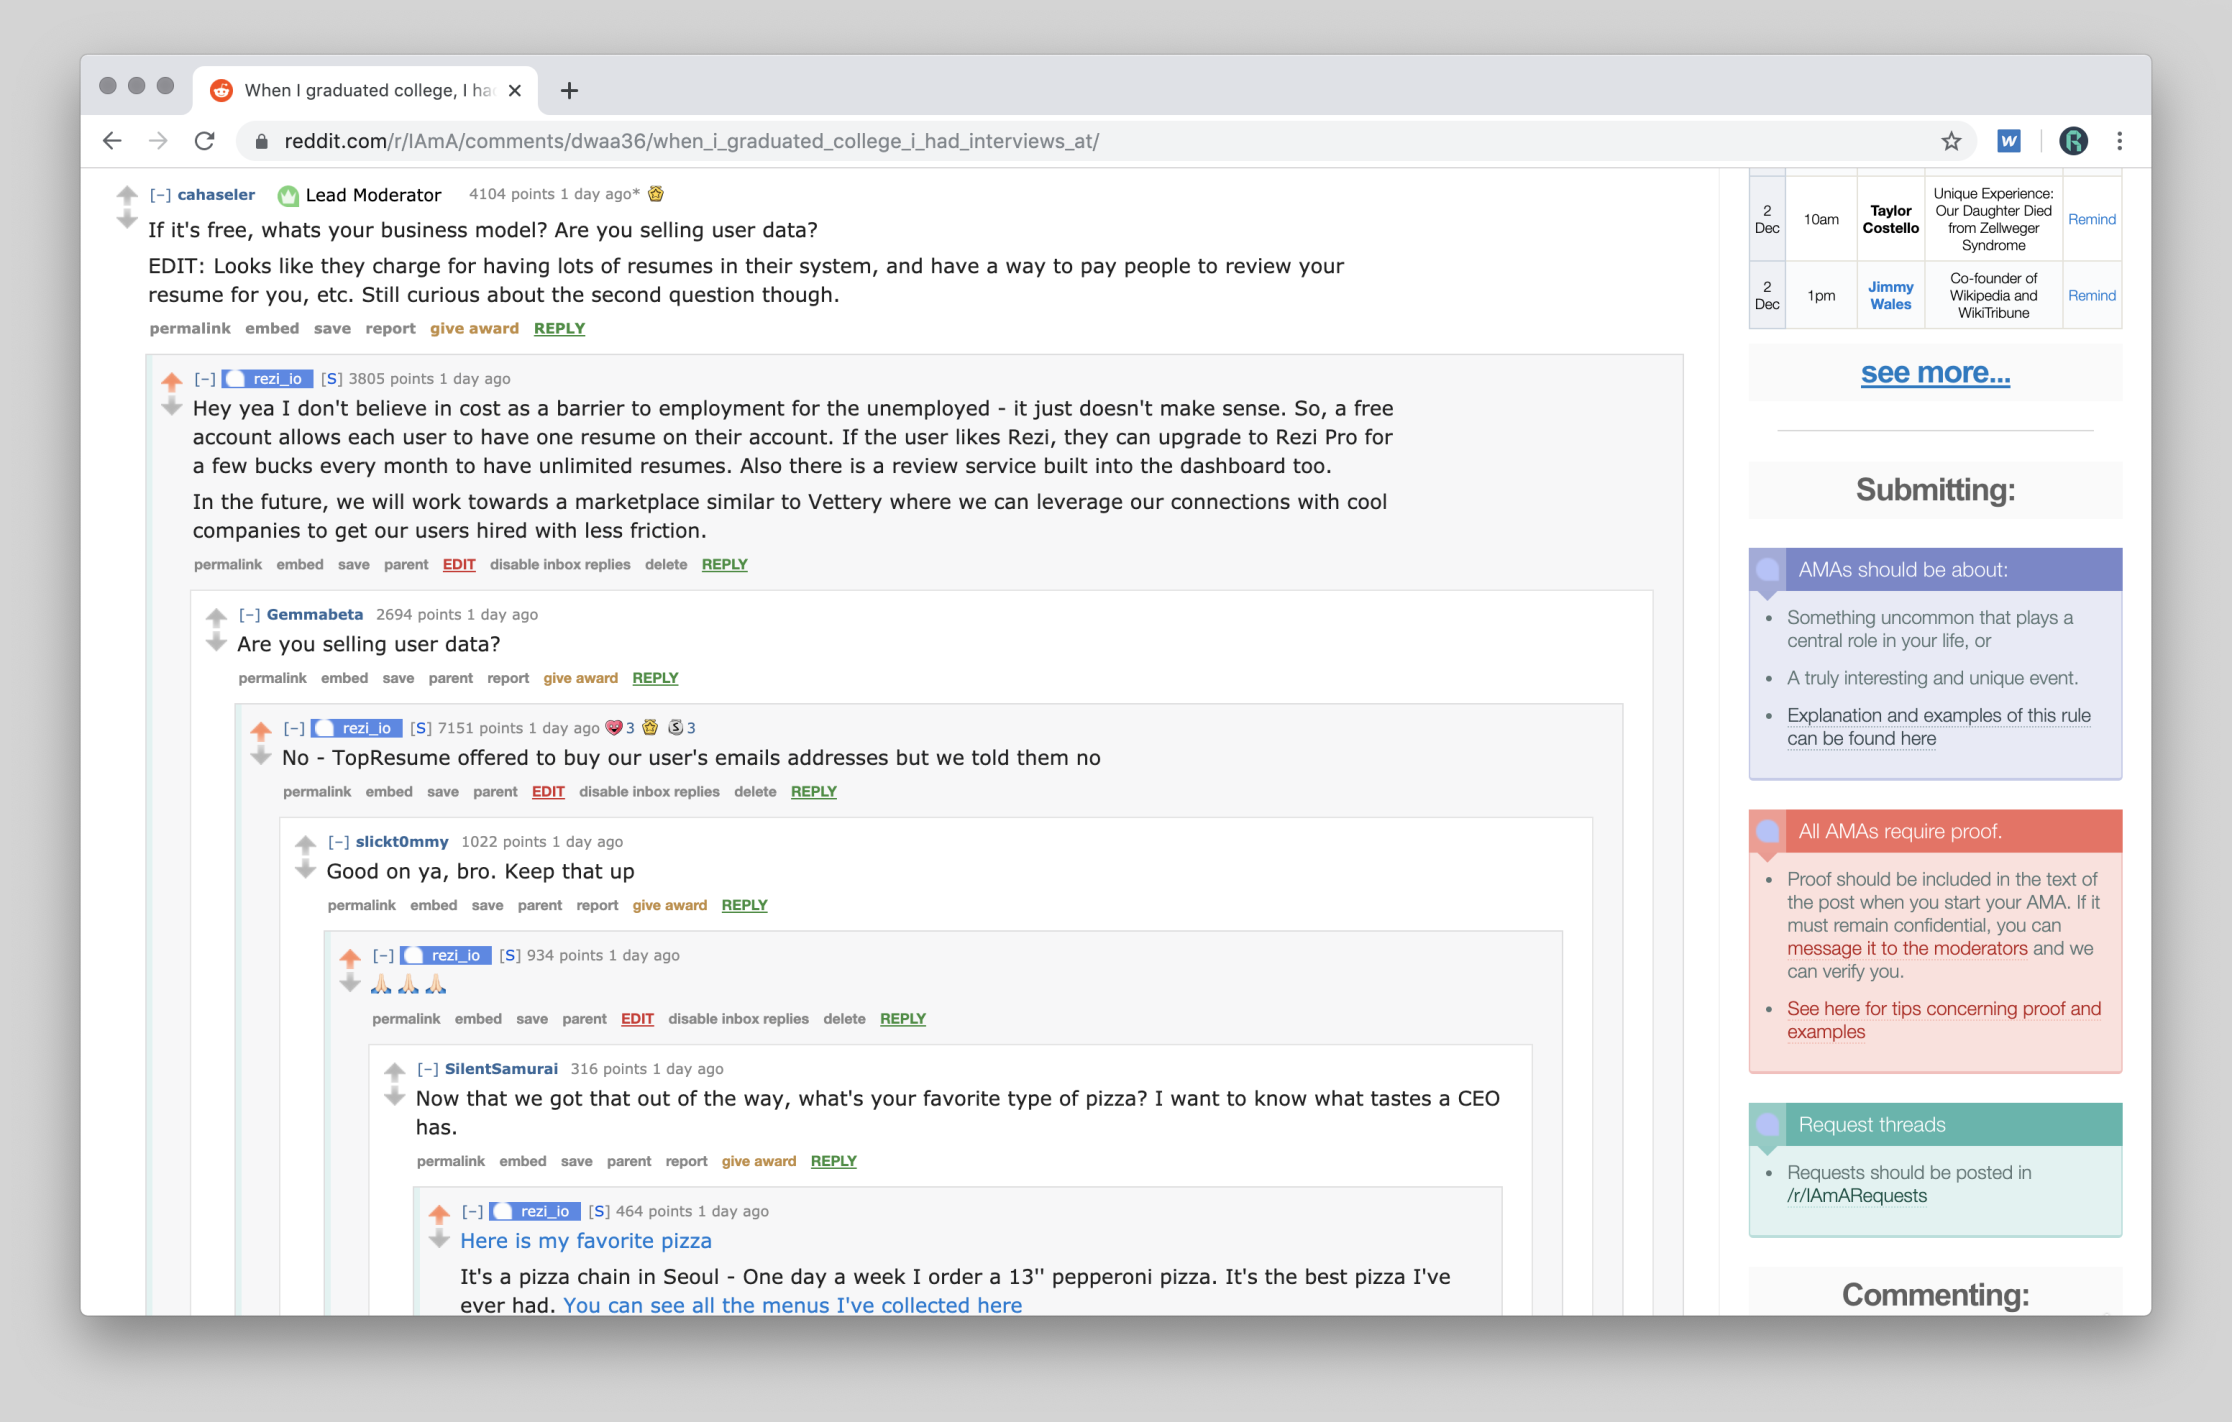Click permalink on SilentSamurai's comment
Image resolution: width=2232 pixels, height=1422 pixels.
450,1160
